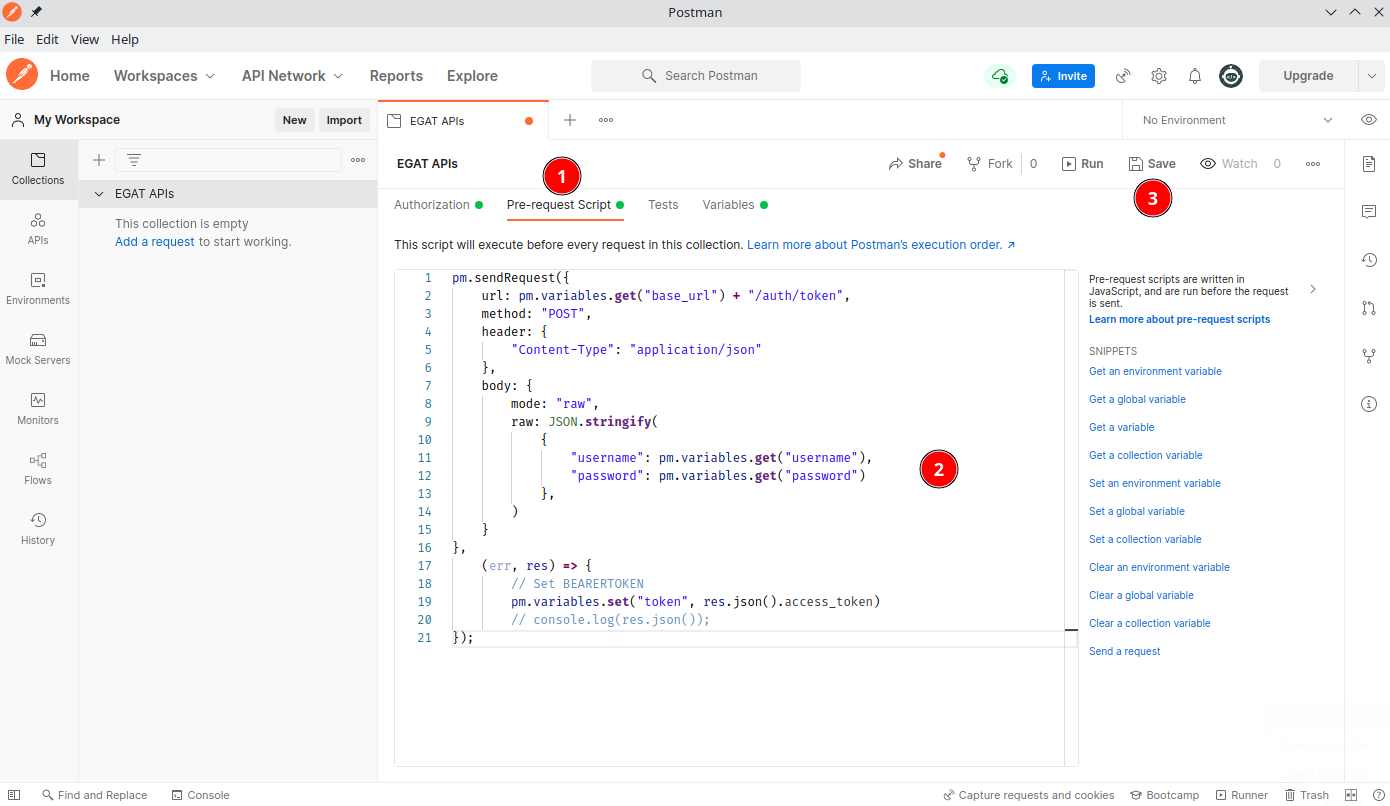1390x806 pixels.
Task: Open the File menu
Action: point(14,40)
